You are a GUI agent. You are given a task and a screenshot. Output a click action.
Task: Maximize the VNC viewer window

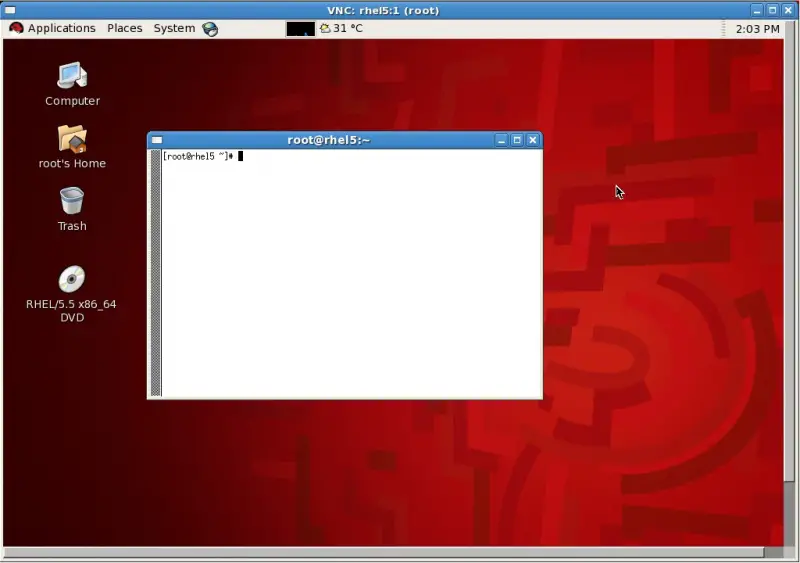(x=772, y=10)
